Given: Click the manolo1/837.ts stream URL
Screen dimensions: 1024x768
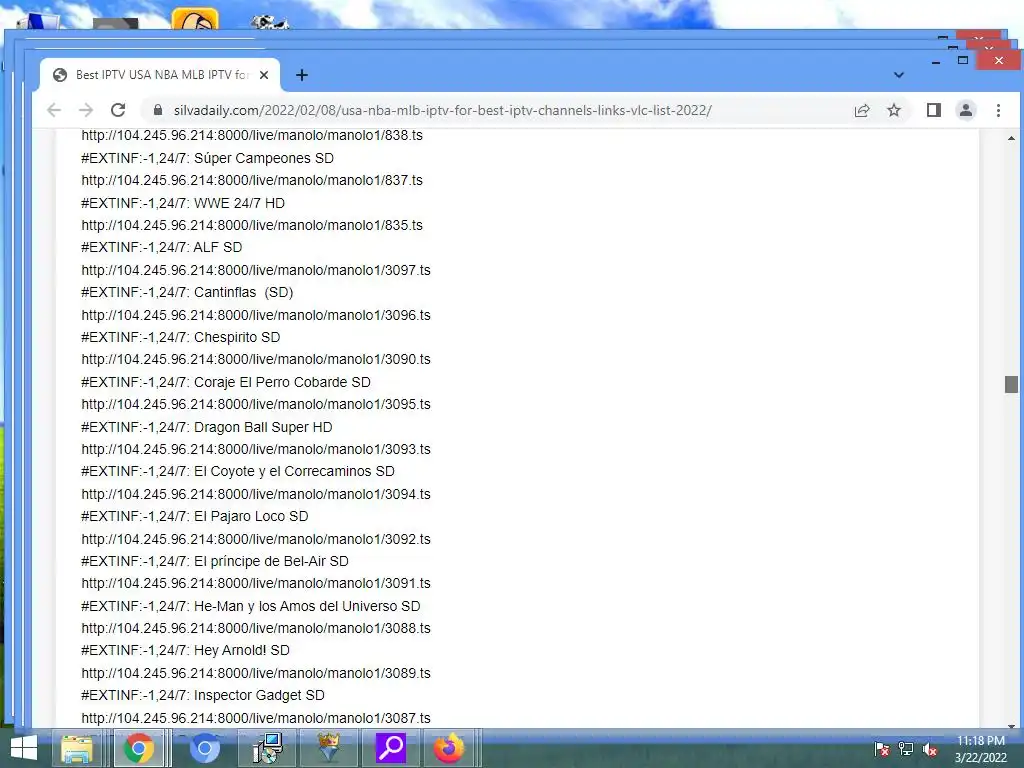Looking at the screenshot, I should [252, 180].
